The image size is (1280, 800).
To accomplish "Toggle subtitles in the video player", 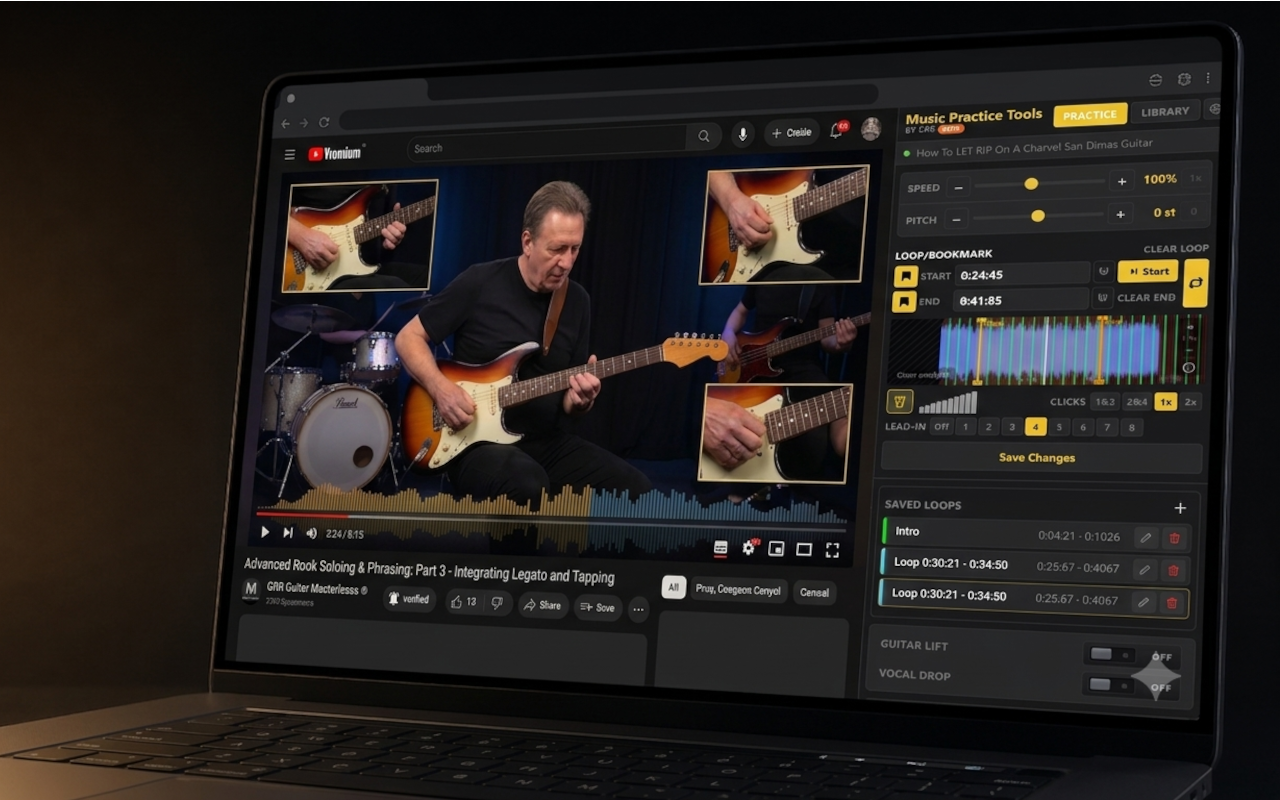I will [720, 548].
